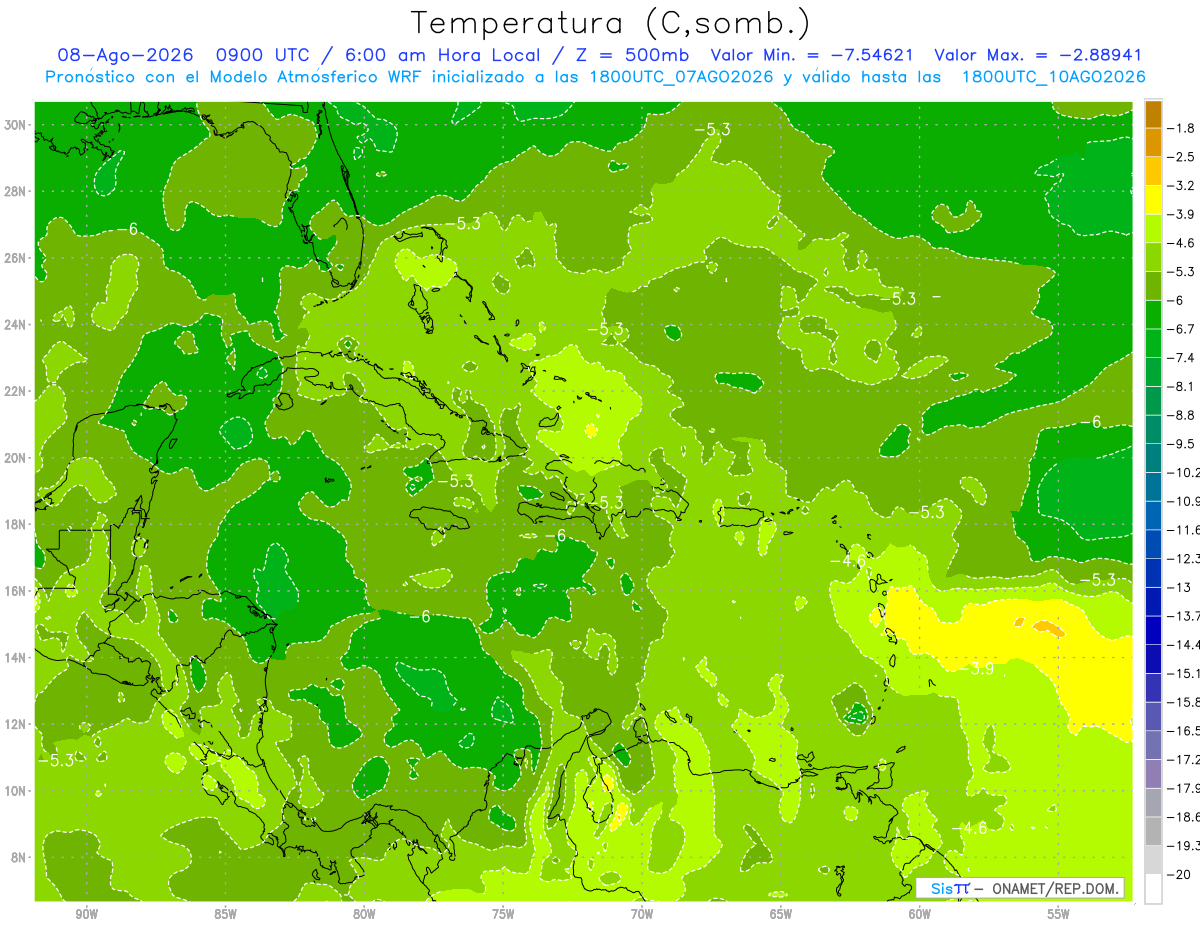
Task: Click the -2.5 legend value
Action: coord(1183,157)
